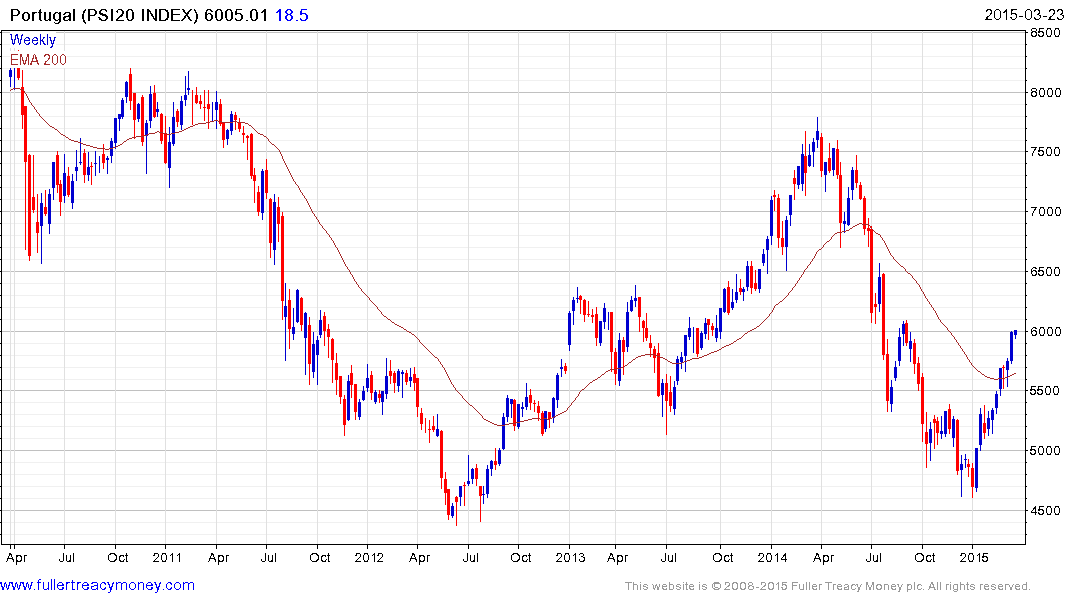Viewport: 1075px width, 600px height.
Task: Click the 5500 price axis label
Action: pos(1046,391)
